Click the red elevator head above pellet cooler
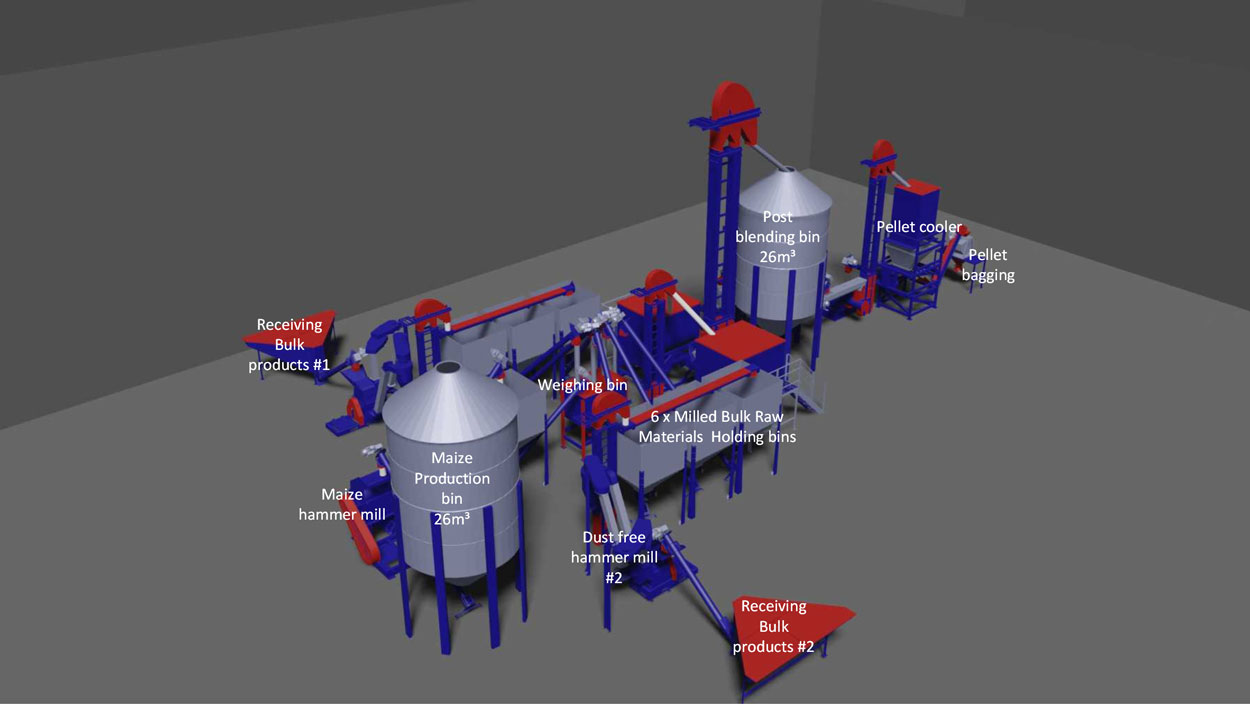The height and width of the screenshot is (704, 1250). (881, 152)
